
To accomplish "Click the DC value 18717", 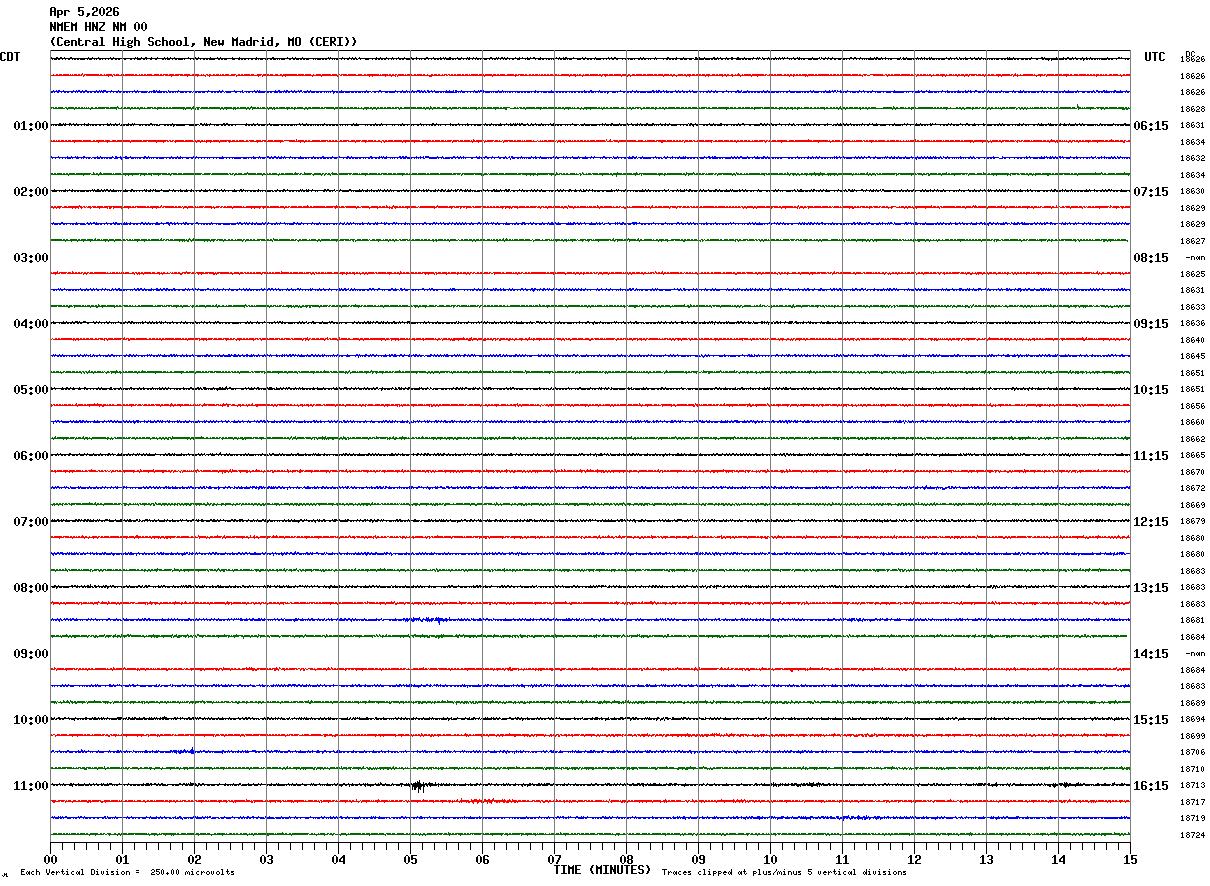I will pos(1193,802).
